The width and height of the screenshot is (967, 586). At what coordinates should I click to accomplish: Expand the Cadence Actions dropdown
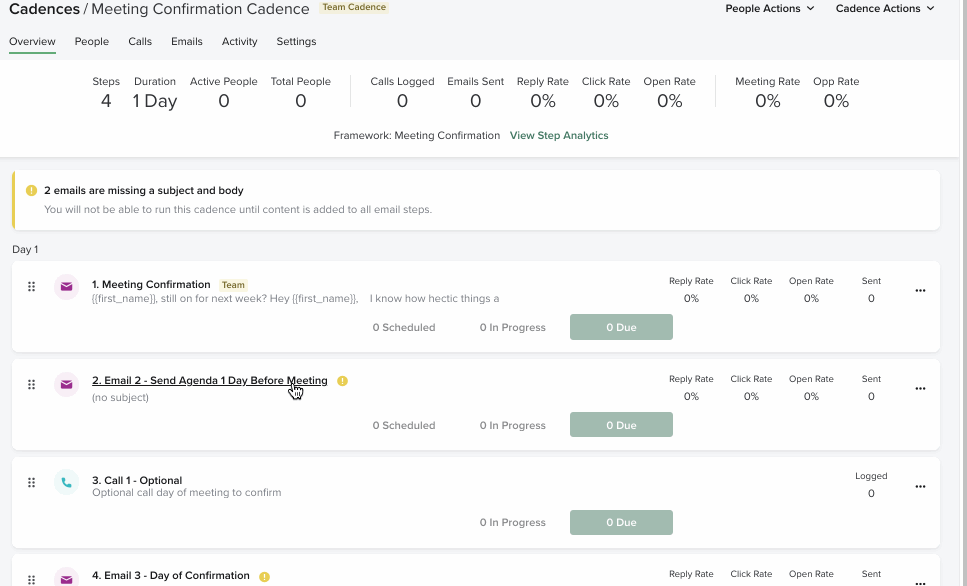click(884, 9)
